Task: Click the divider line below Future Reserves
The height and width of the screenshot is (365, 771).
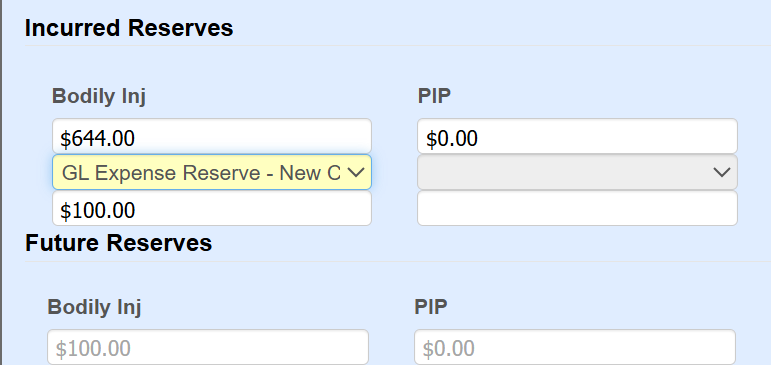Action: pyautogui.click(x=398, y=261)
